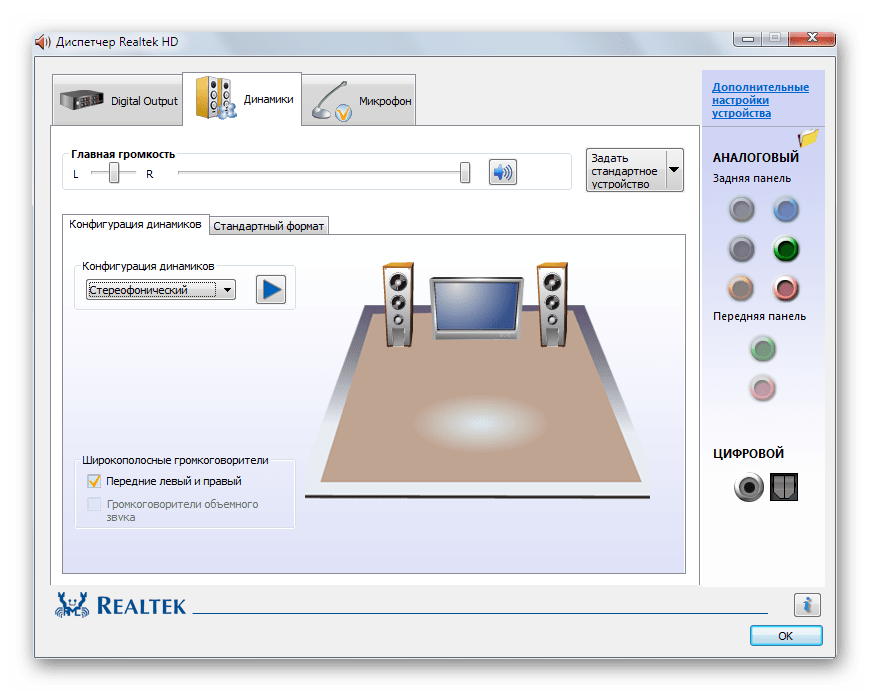Expand 'Задать стандартное устройство' dropdown arrow
This screenshot has width=870, height=692.
tap(674, 170)
